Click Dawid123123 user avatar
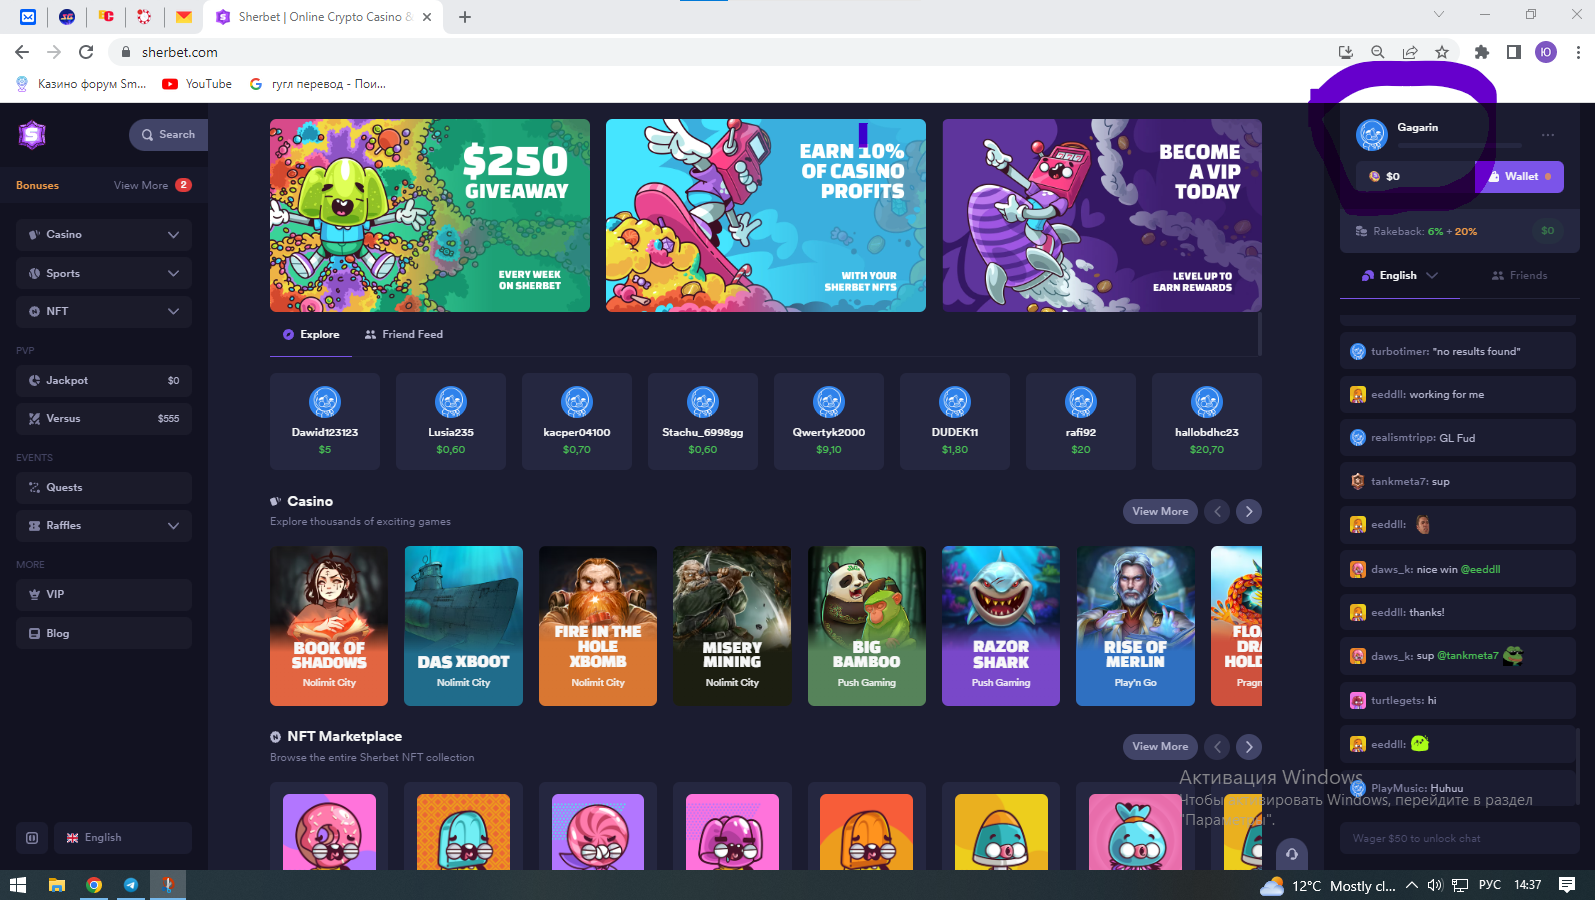Image resolution: width=1595 pixels, height=900 pixels. click(x=325, y=402)
